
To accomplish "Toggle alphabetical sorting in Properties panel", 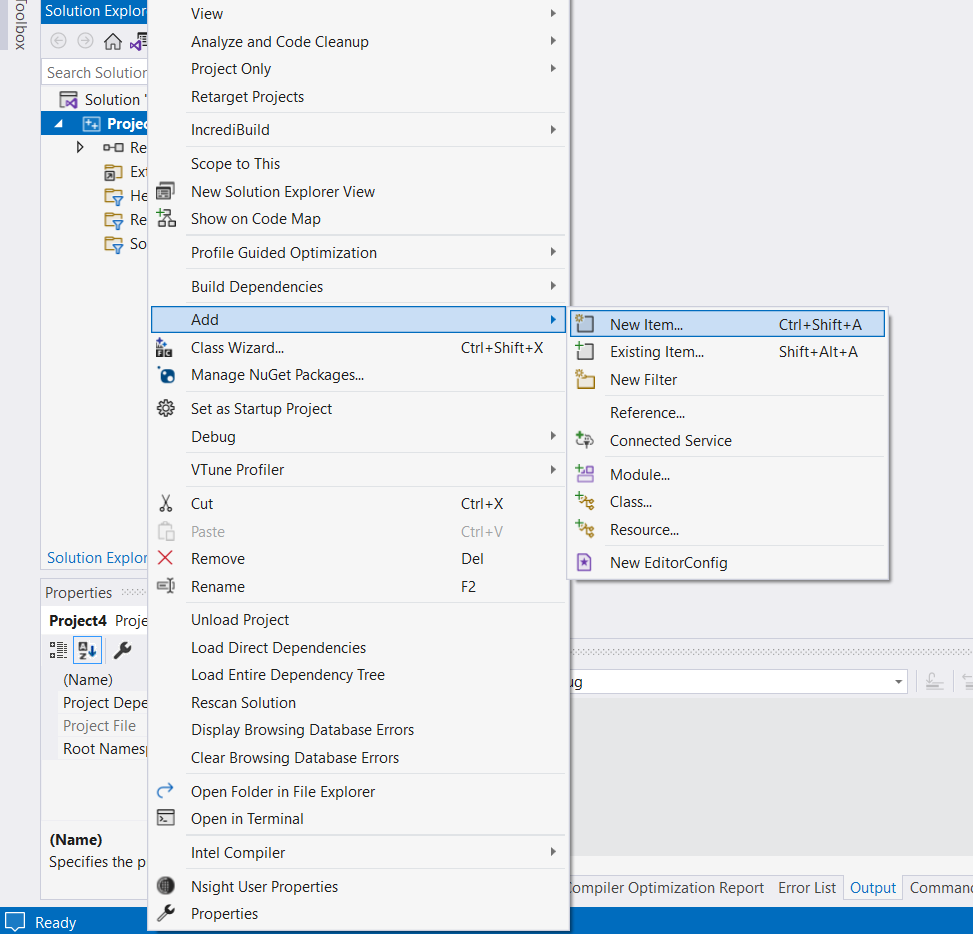I will point(87,650).
